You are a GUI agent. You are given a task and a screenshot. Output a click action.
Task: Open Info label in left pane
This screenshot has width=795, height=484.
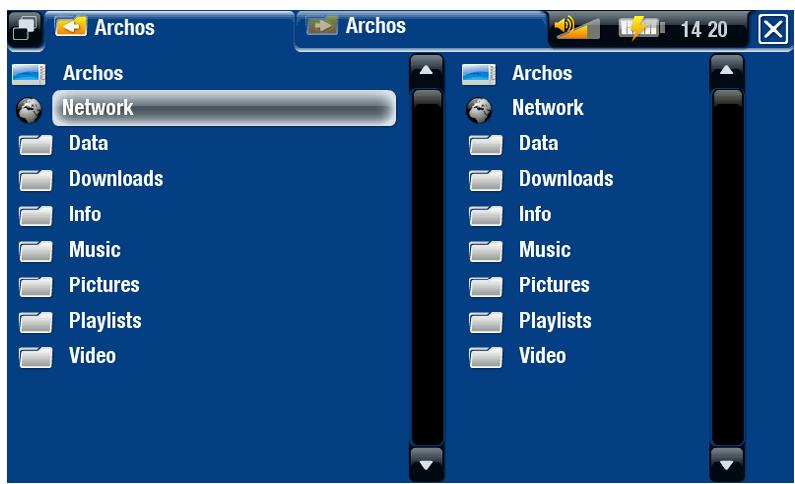point(85,214)
